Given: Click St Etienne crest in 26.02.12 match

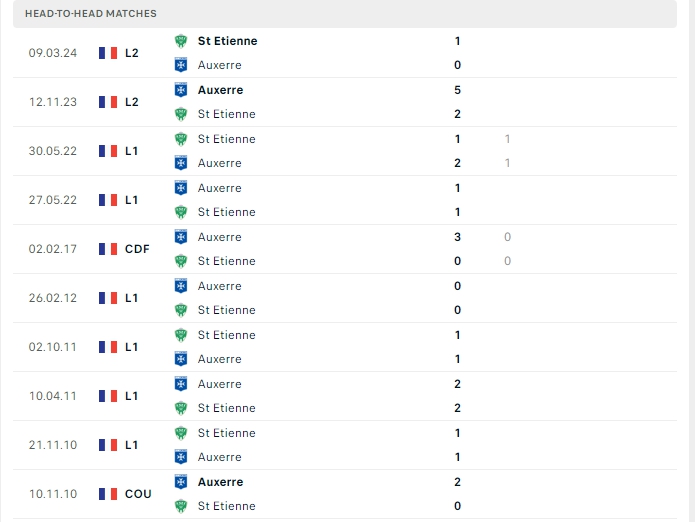Looking at the screenshot, I should click(181, 310).
